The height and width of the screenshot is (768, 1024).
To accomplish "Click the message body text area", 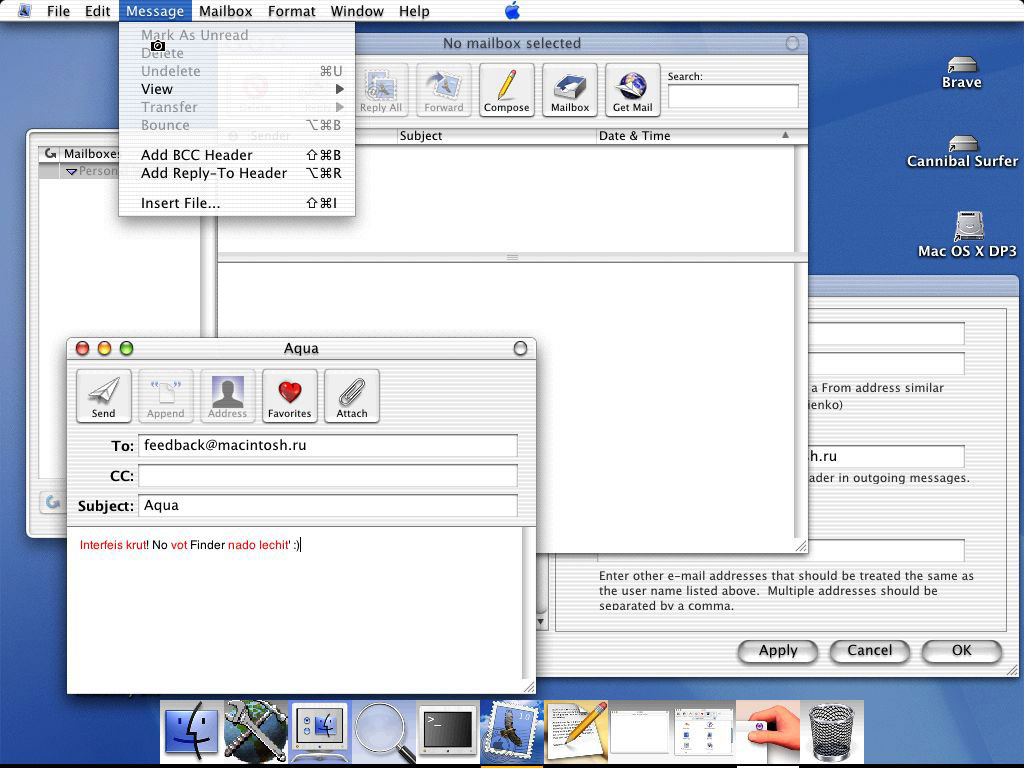I will [x=295, y=611].
